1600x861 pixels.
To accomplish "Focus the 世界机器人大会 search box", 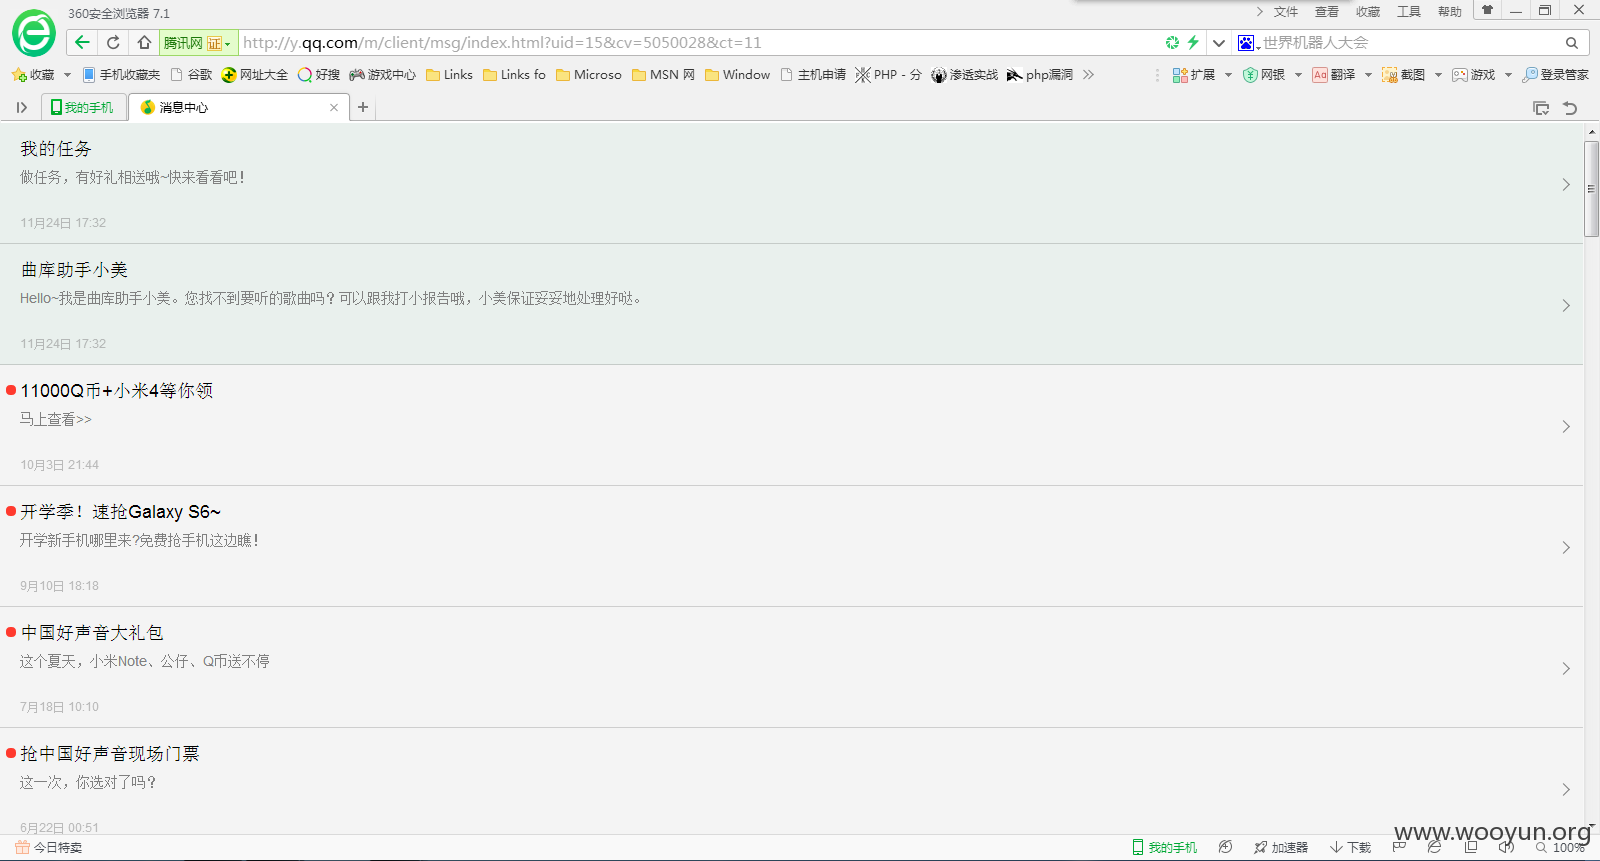I will click(x=1410, y=43).
